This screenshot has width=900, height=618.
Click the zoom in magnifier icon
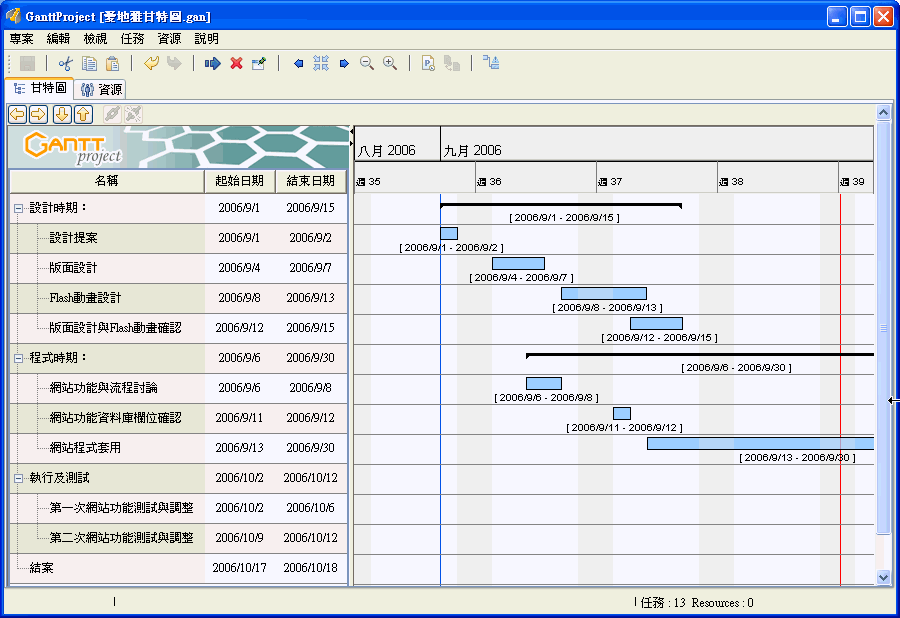(390, 63)
